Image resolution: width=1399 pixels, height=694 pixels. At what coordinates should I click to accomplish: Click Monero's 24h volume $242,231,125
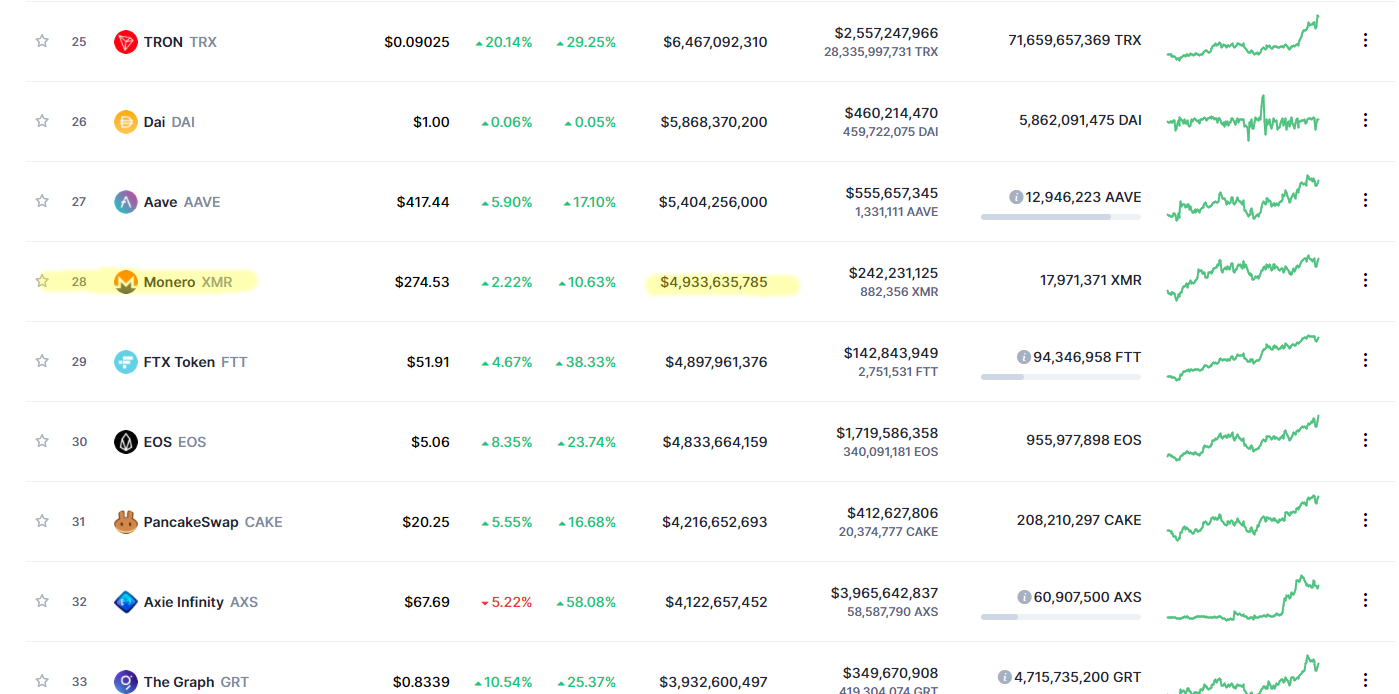(x=893, y=273)
